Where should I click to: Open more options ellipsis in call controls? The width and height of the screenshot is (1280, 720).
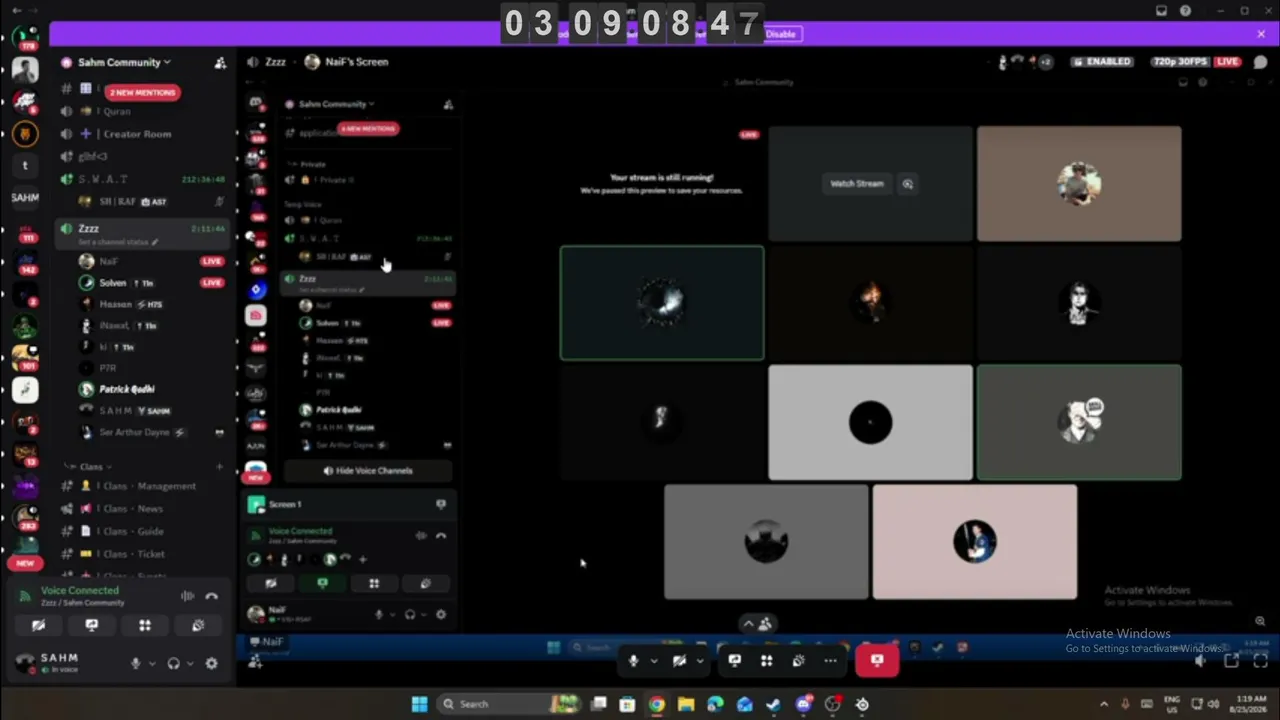point(830,660)
